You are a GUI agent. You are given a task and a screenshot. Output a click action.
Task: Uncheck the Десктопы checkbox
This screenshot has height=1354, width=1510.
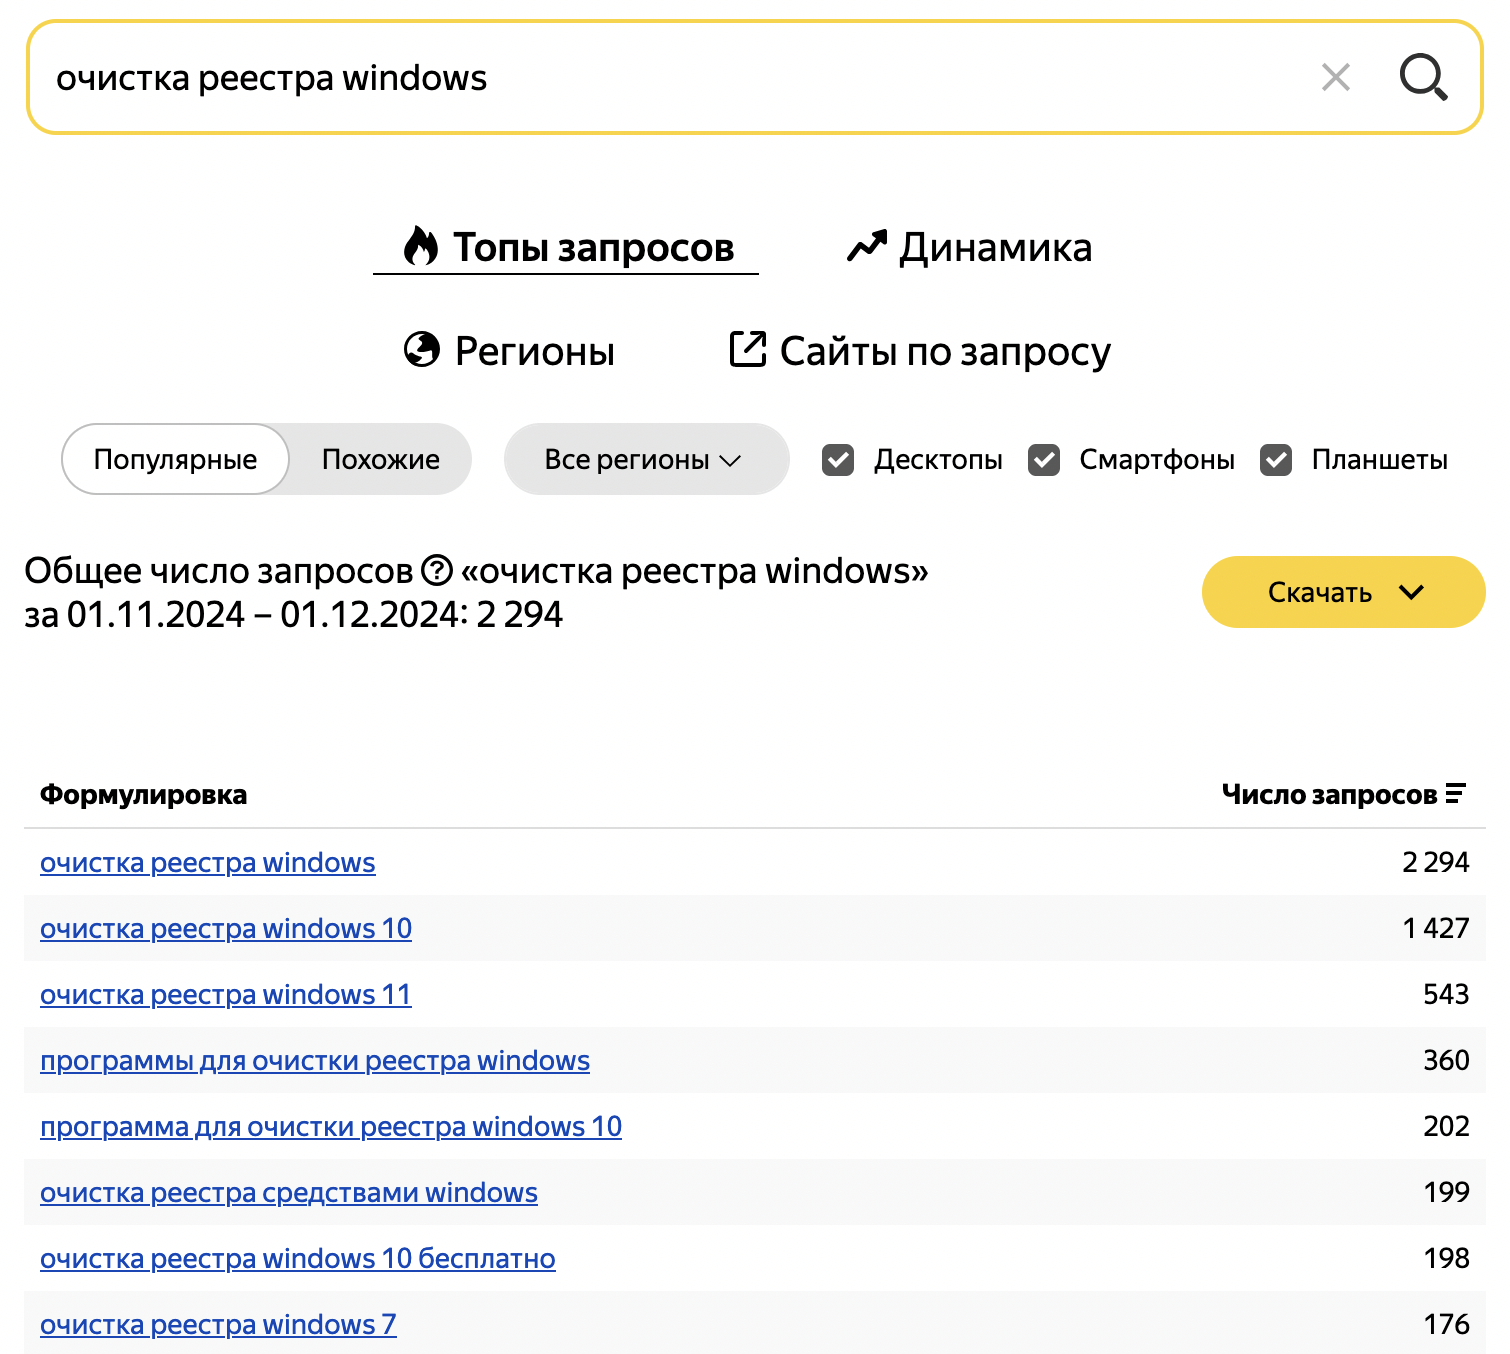pos(838,460)
